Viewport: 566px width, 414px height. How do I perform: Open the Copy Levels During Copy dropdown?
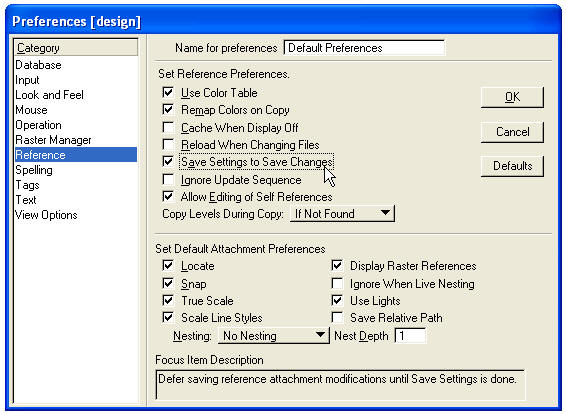click(x=342, y=214)
